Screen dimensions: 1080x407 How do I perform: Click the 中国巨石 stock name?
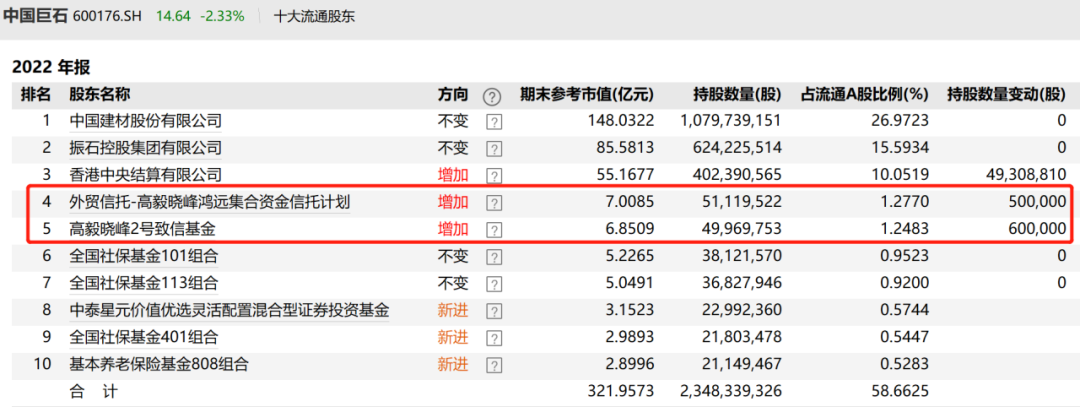click(x=35, y=17)
